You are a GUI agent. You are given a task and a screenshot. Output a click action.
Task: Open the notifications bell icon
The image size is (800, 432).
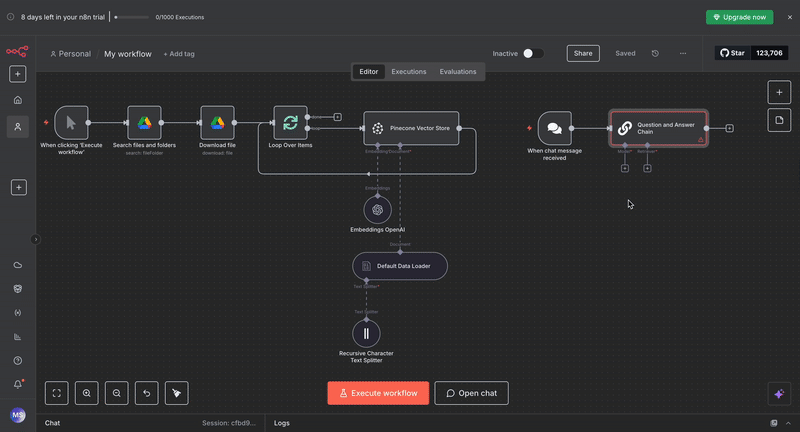(x=18, y=384)
